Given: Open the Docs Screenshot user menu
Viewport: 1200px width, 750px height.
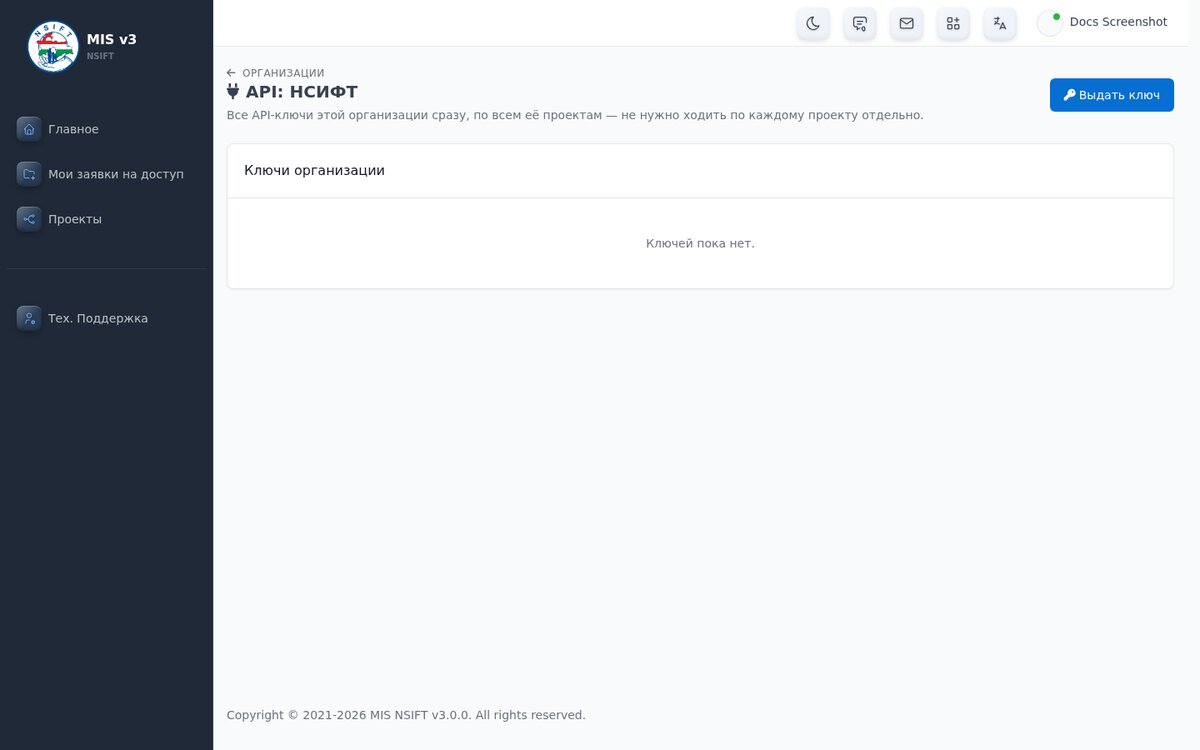Looking at the screenshot, I should click(1102, 22).
